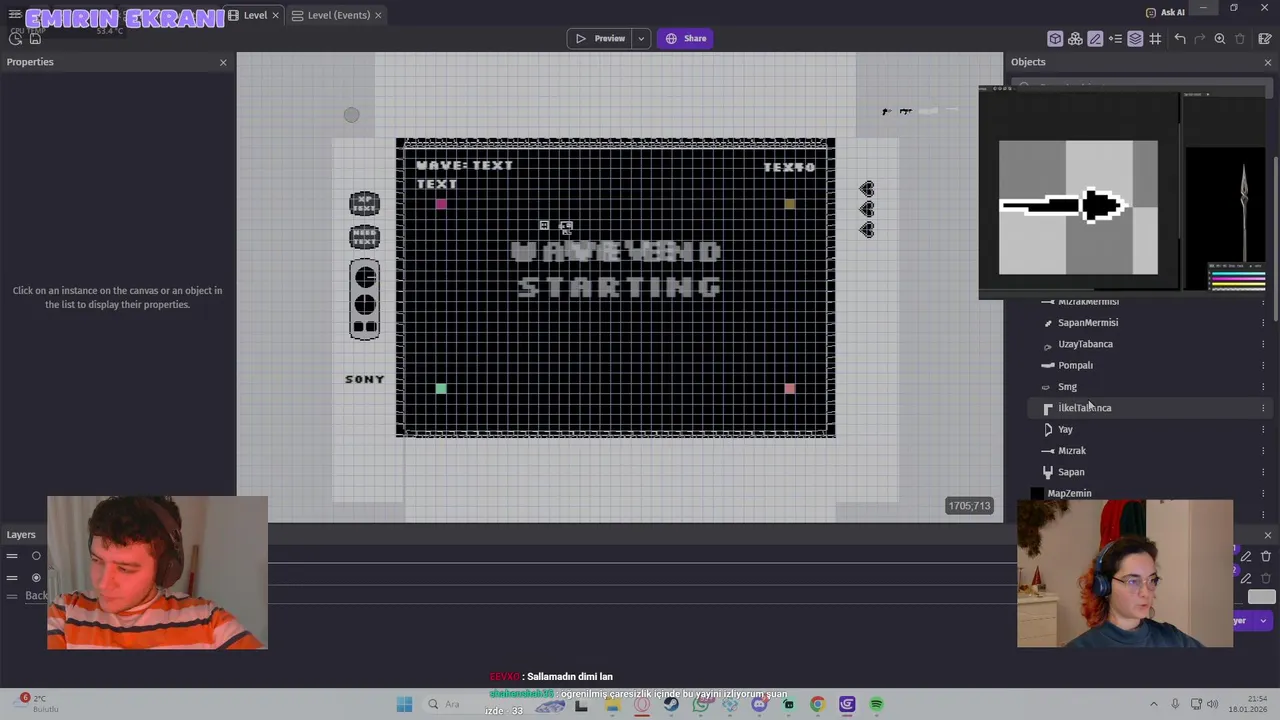Open Spotify from the taskbar

click(x=876, y=704)
